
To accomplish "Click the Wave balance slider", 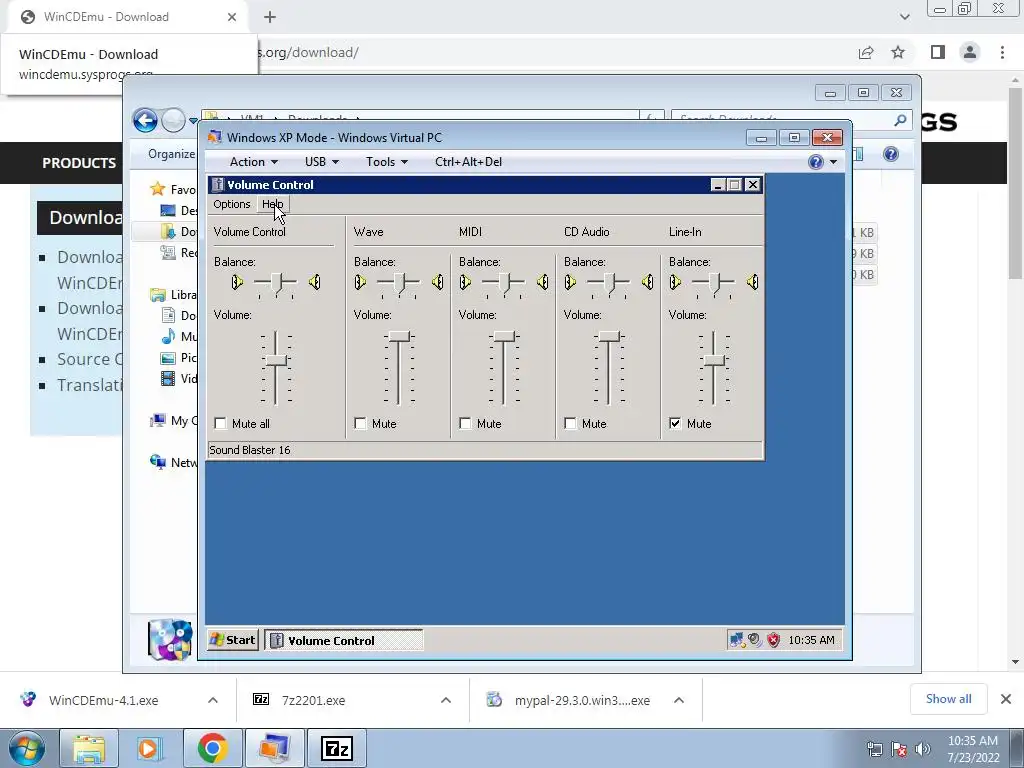I will [398, 283].
